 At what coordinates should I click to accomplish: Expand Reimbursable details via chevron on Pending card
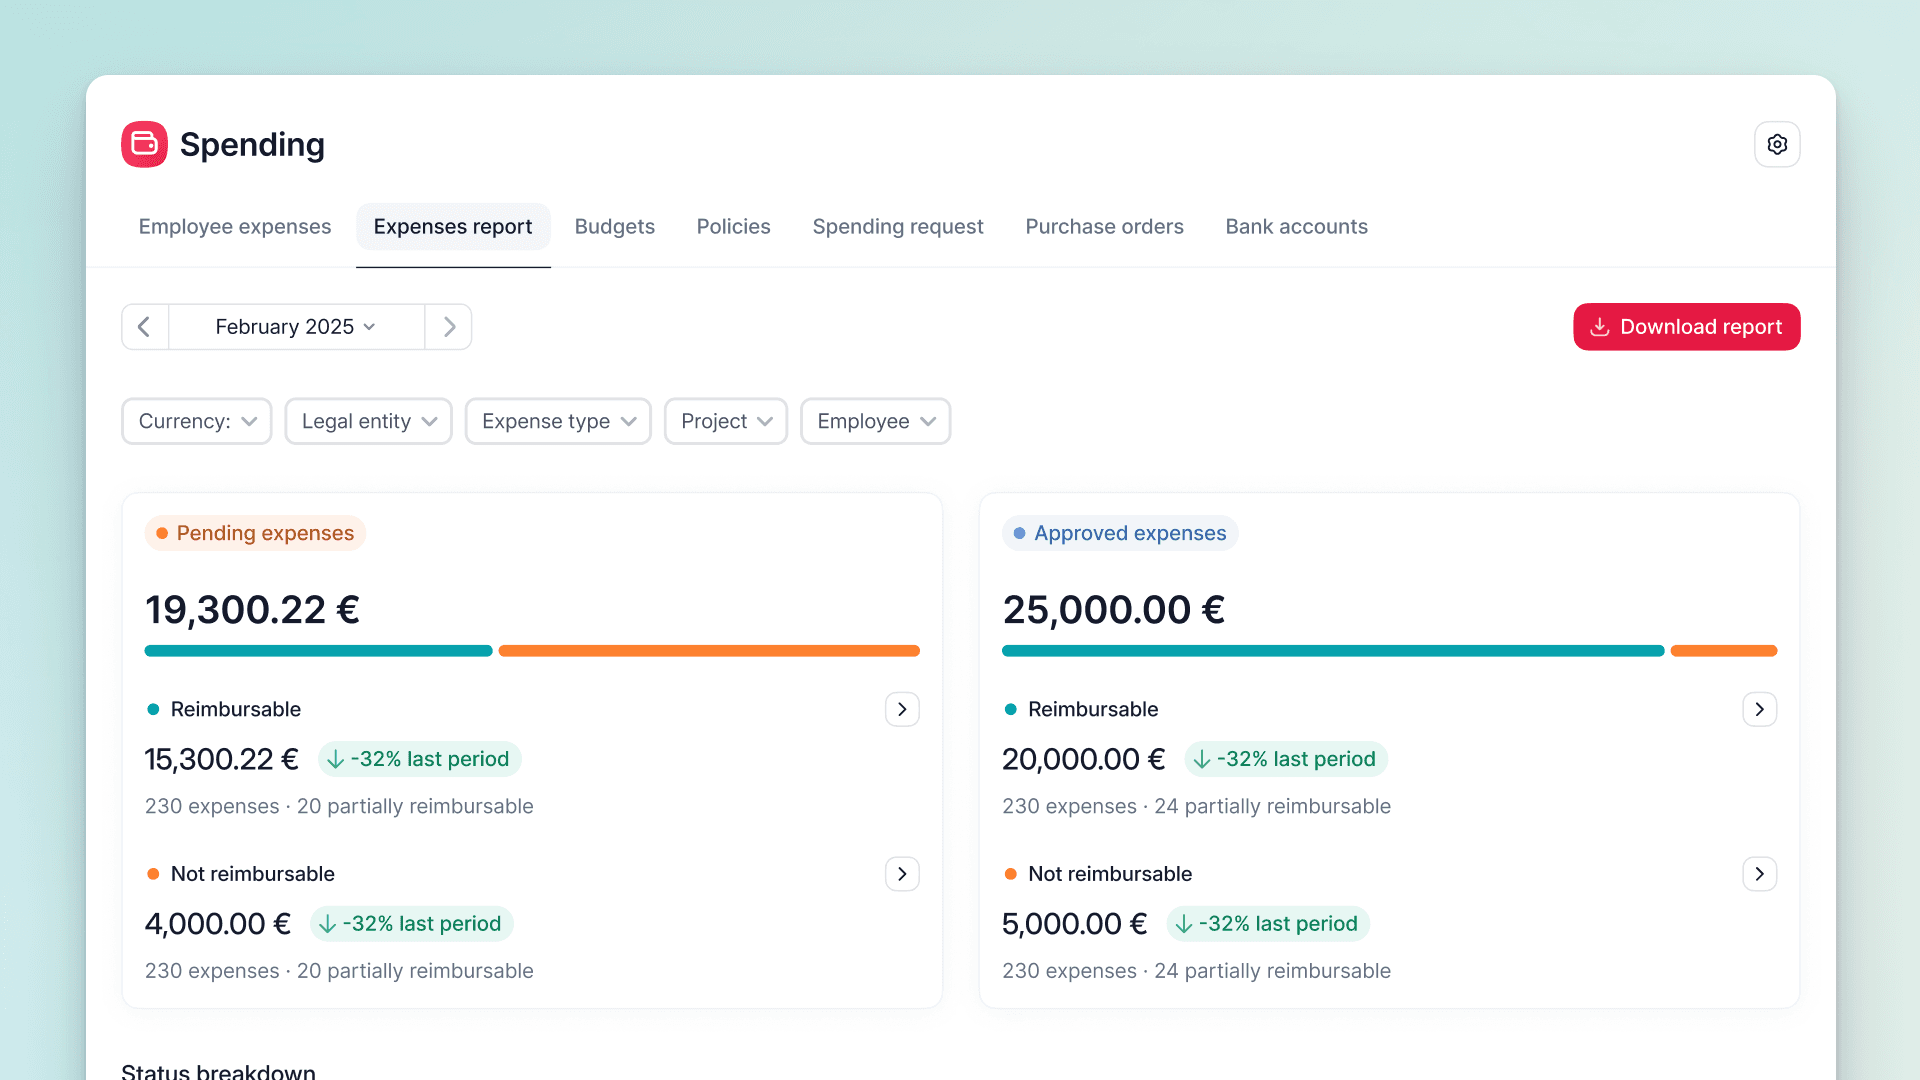click(902, 709)
